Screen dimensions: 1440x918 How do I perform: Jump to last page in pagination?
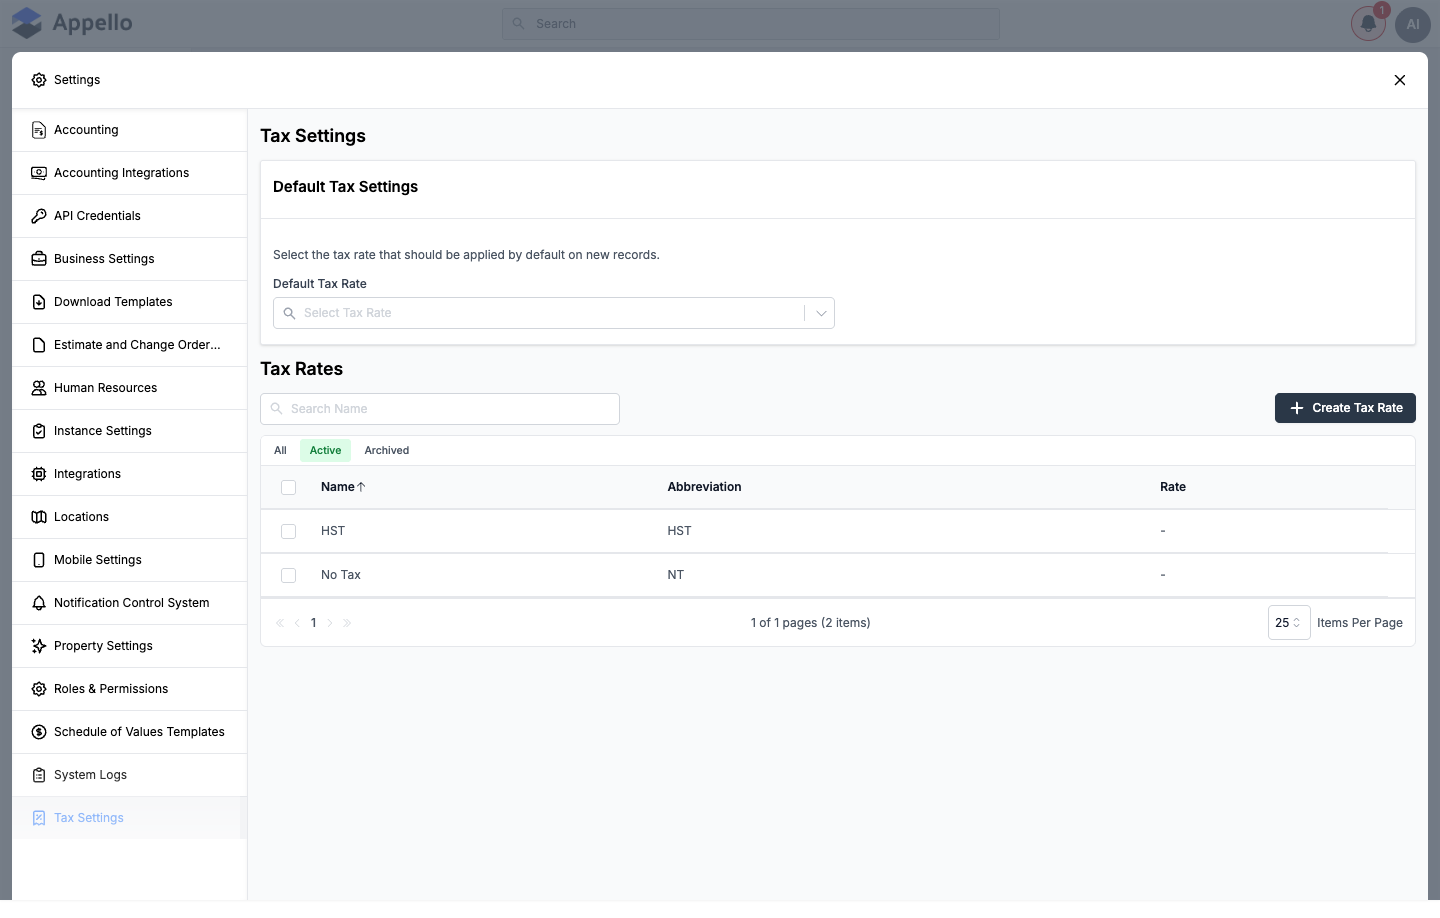tap(347, 623)
